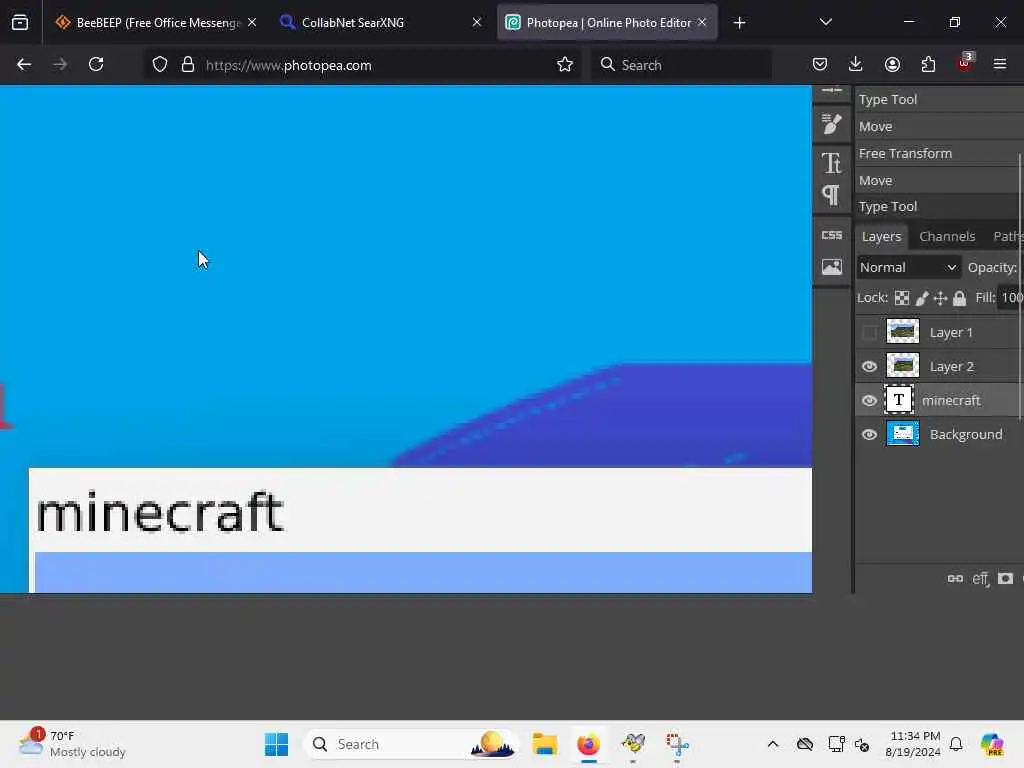Image resolution: width=1024 pixels, height=768 pixels.
Task: Select Layer 1 thumbnail
Action: (x=903, y=332)
